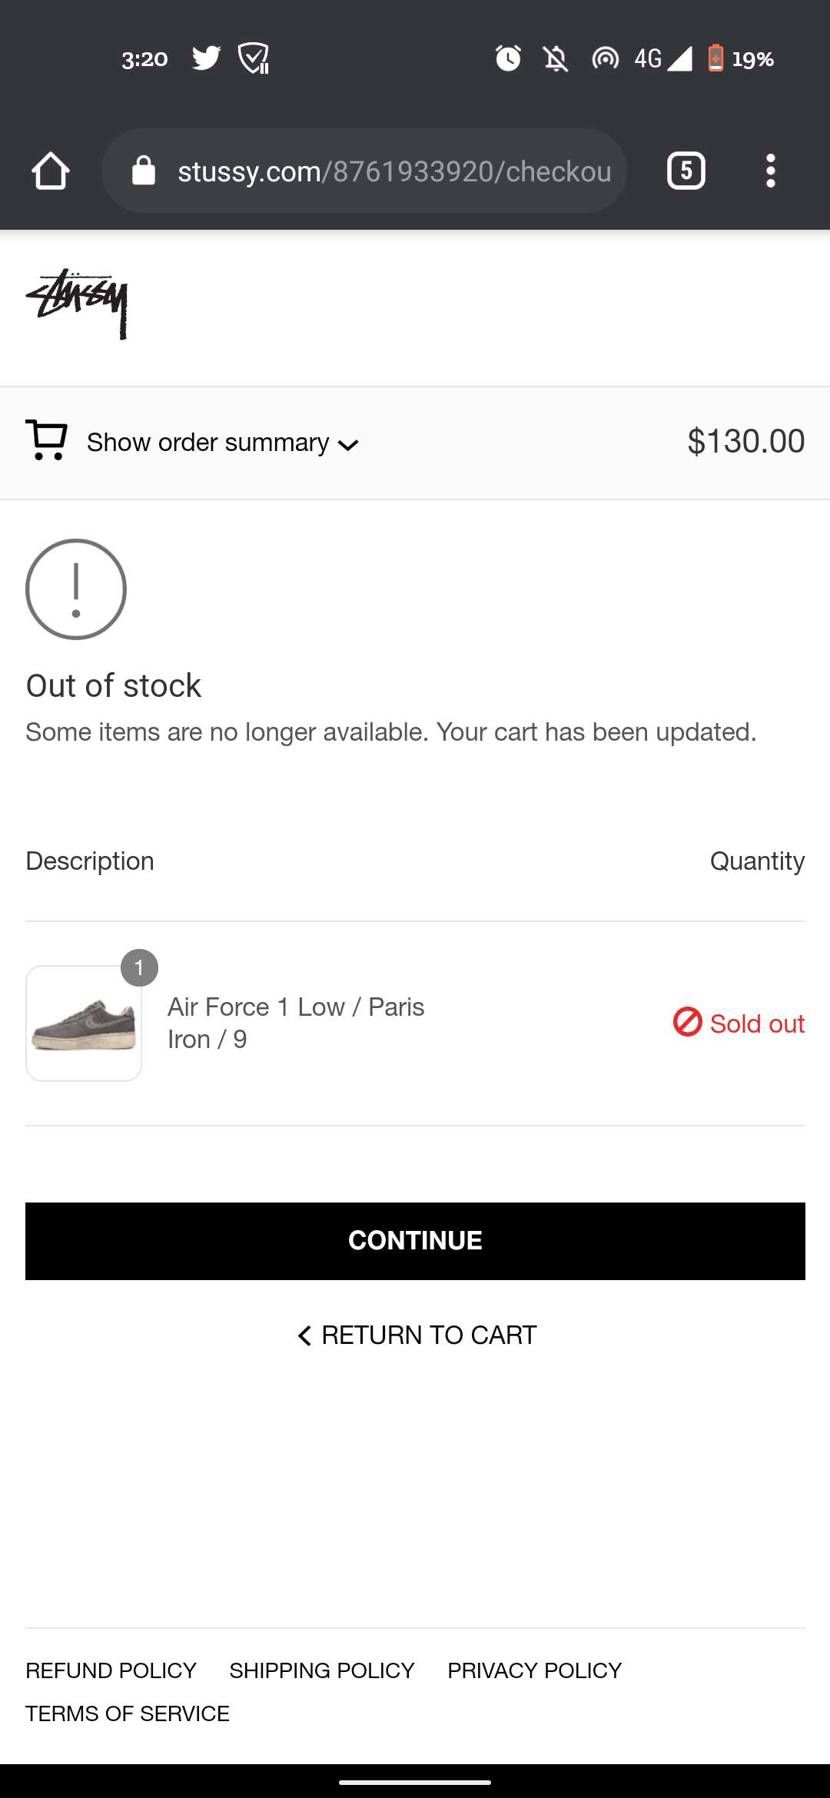Tap the alarm clock status icon
The height and width of the screenshot is (1798, 830).
click(508, 59)
